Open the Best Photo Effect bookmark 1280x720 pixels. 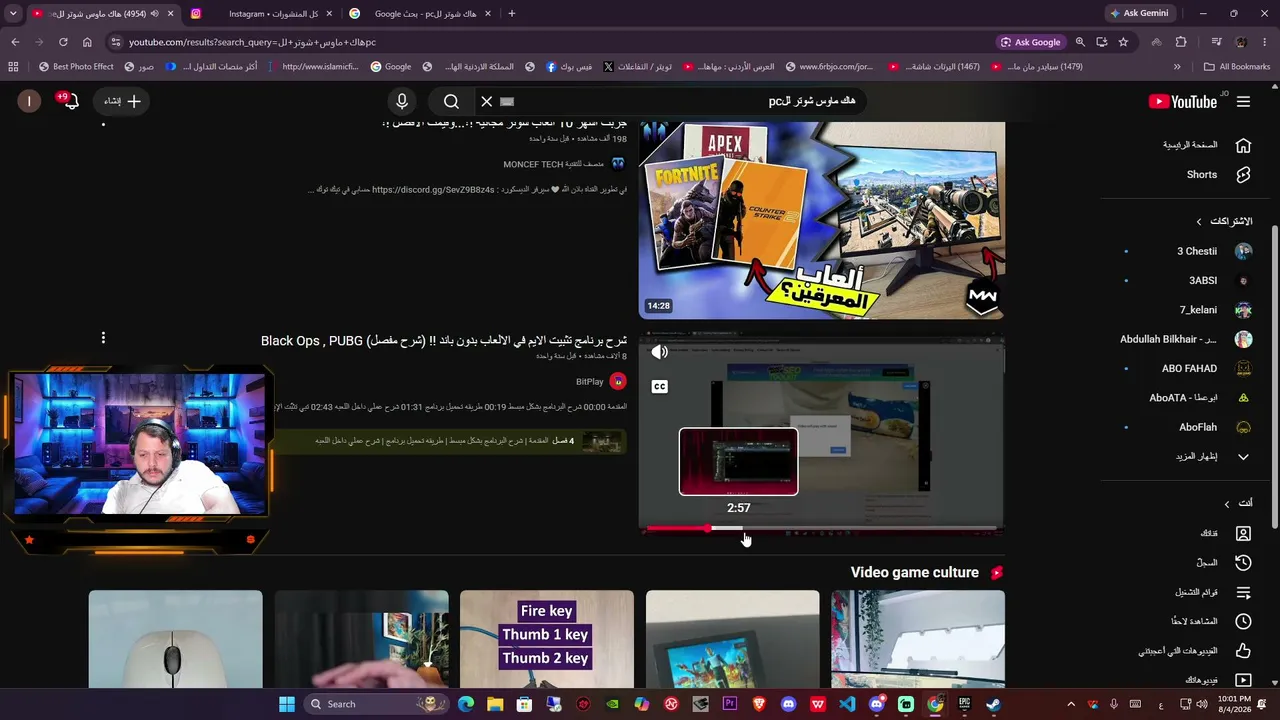pos(75,67)
